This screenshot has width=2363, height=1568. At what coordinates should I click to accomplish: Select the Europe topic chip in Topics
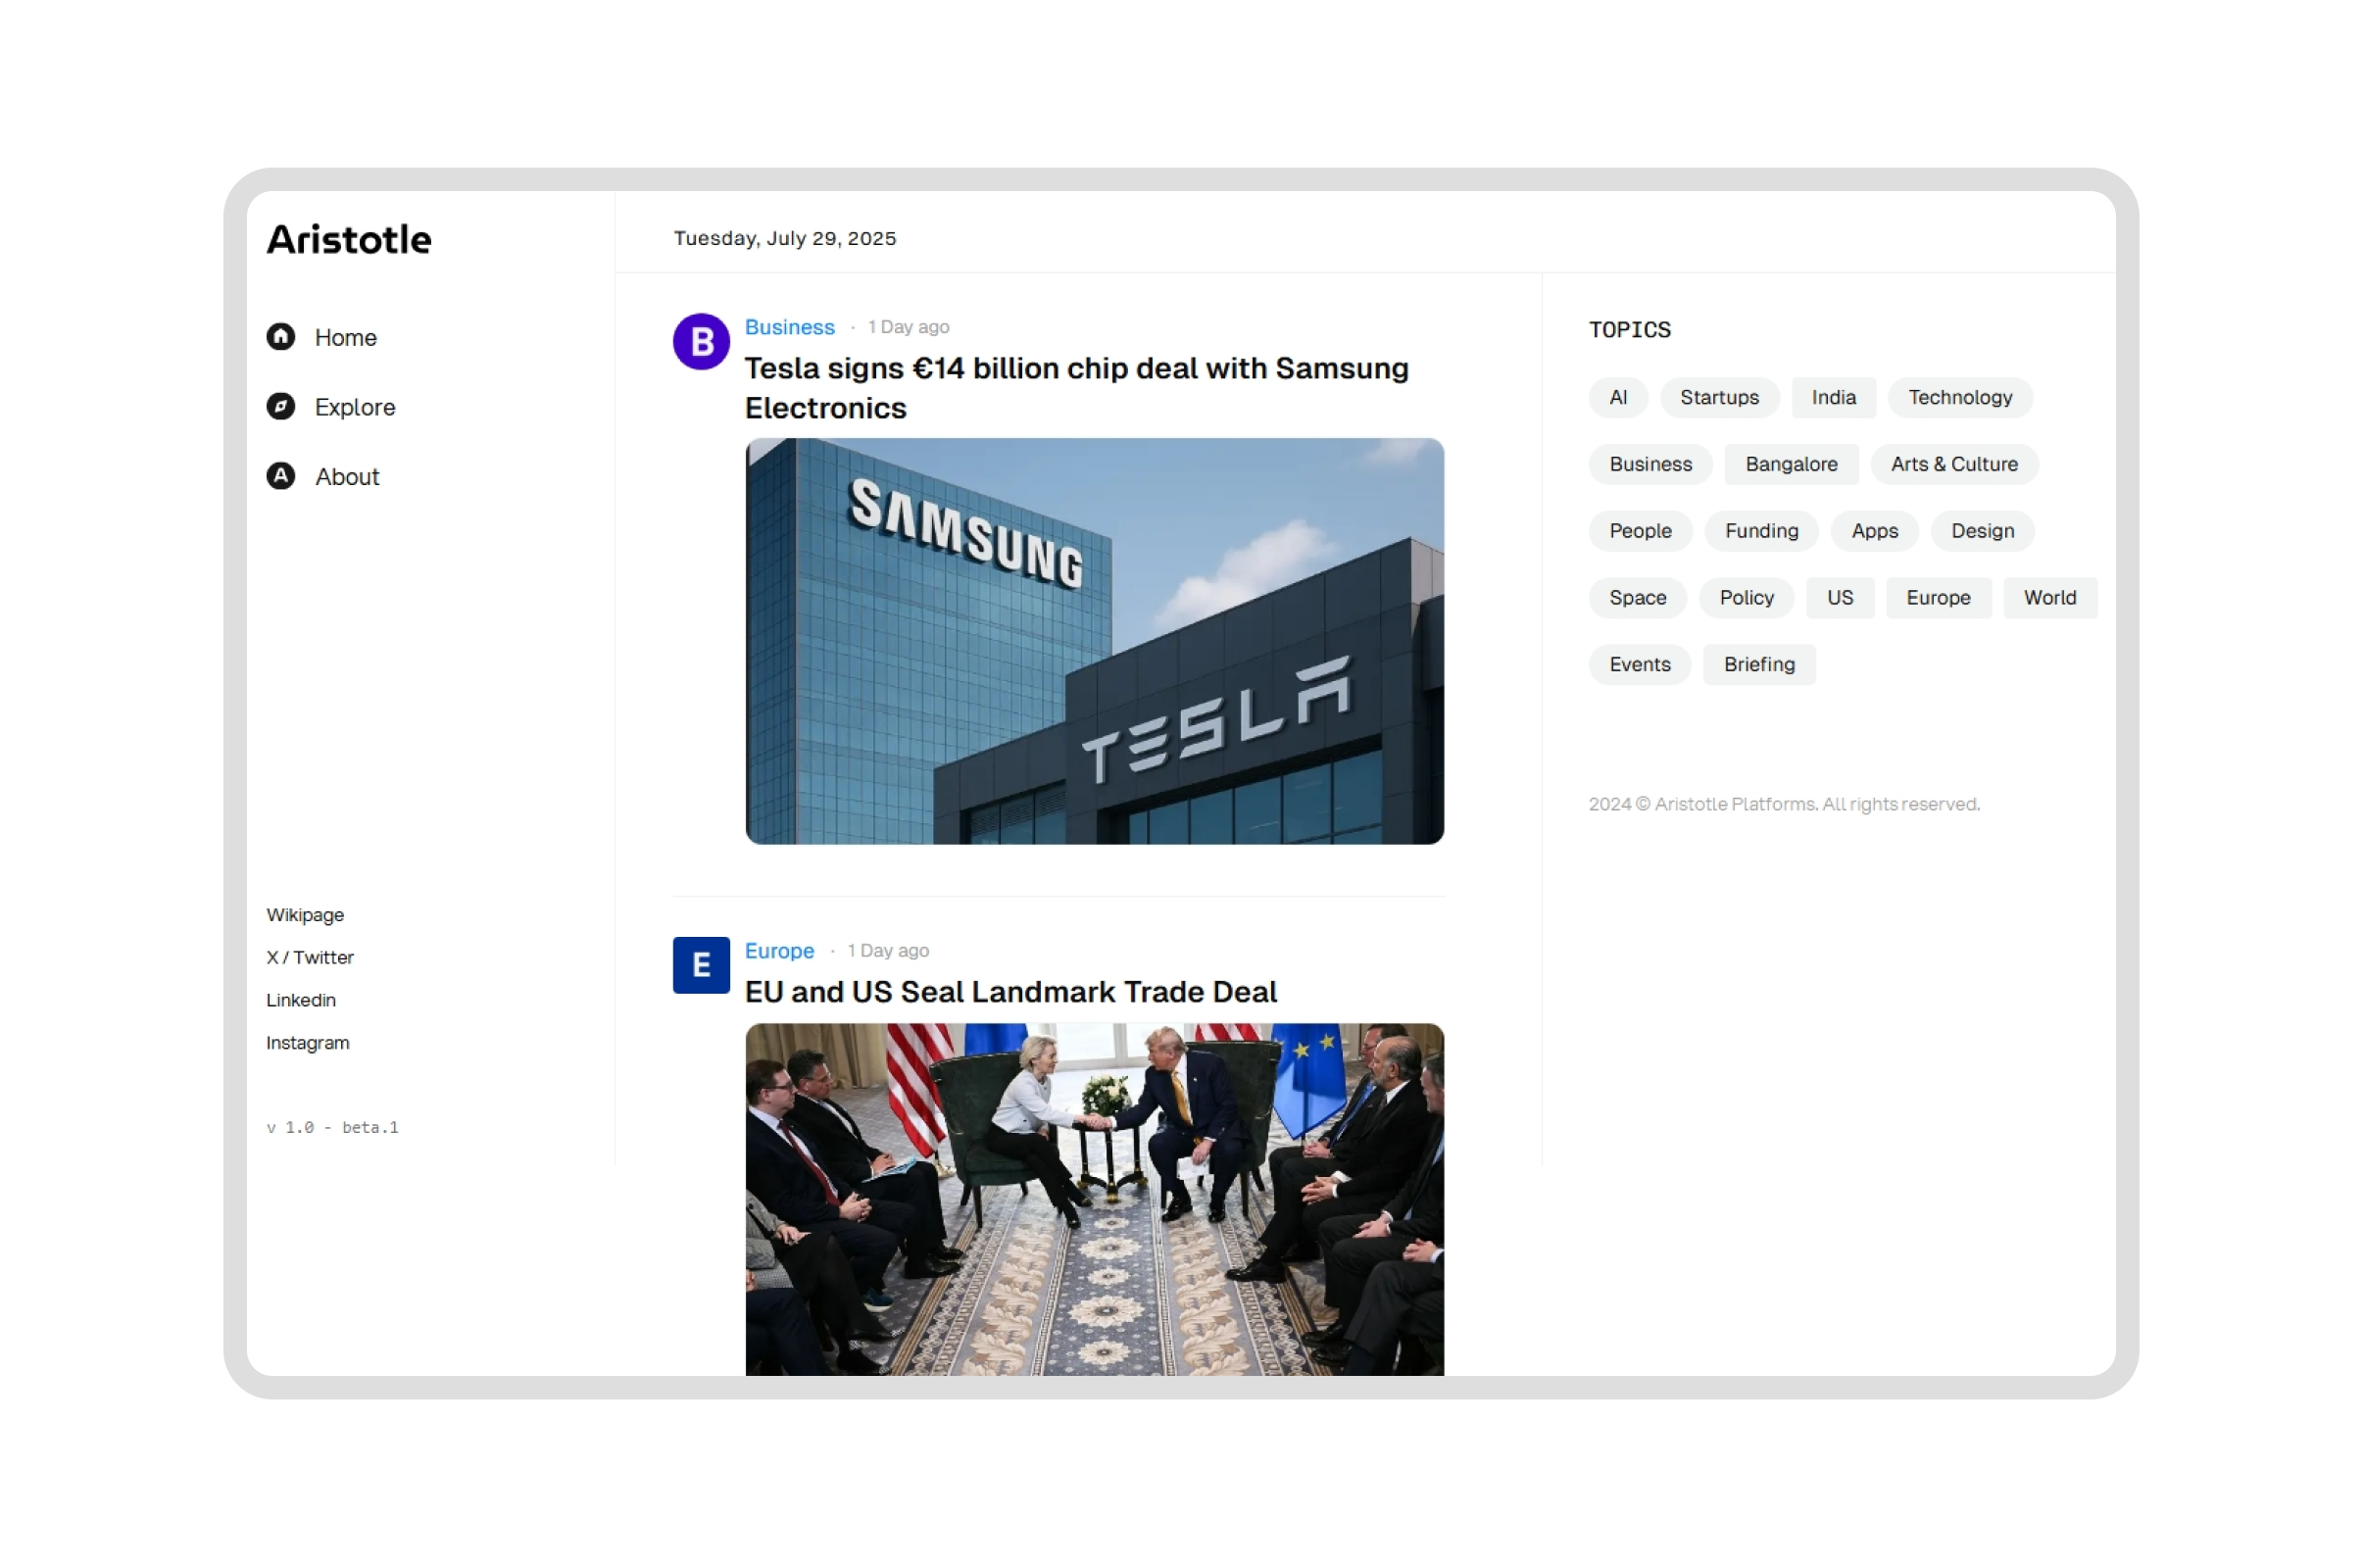pos(1939,598)
